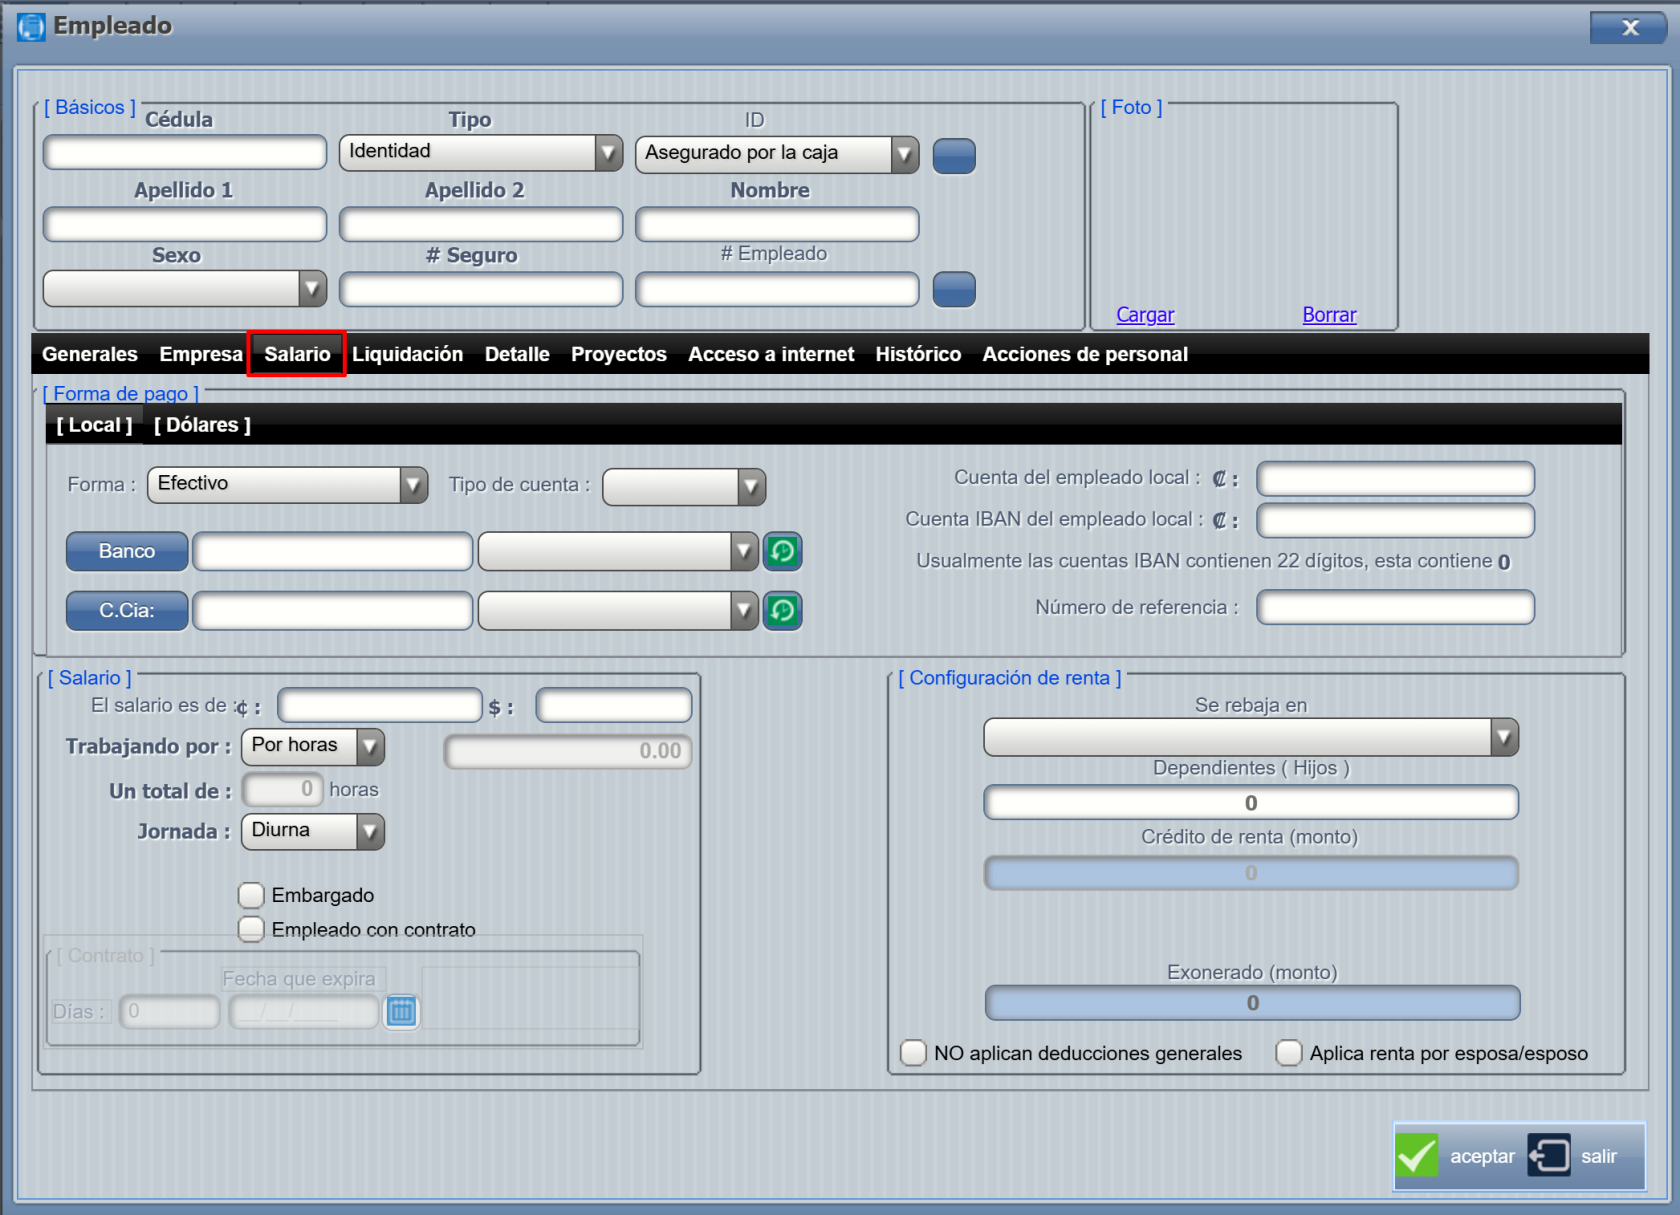Click the refresh icon in the Banco row

(783, 551)
